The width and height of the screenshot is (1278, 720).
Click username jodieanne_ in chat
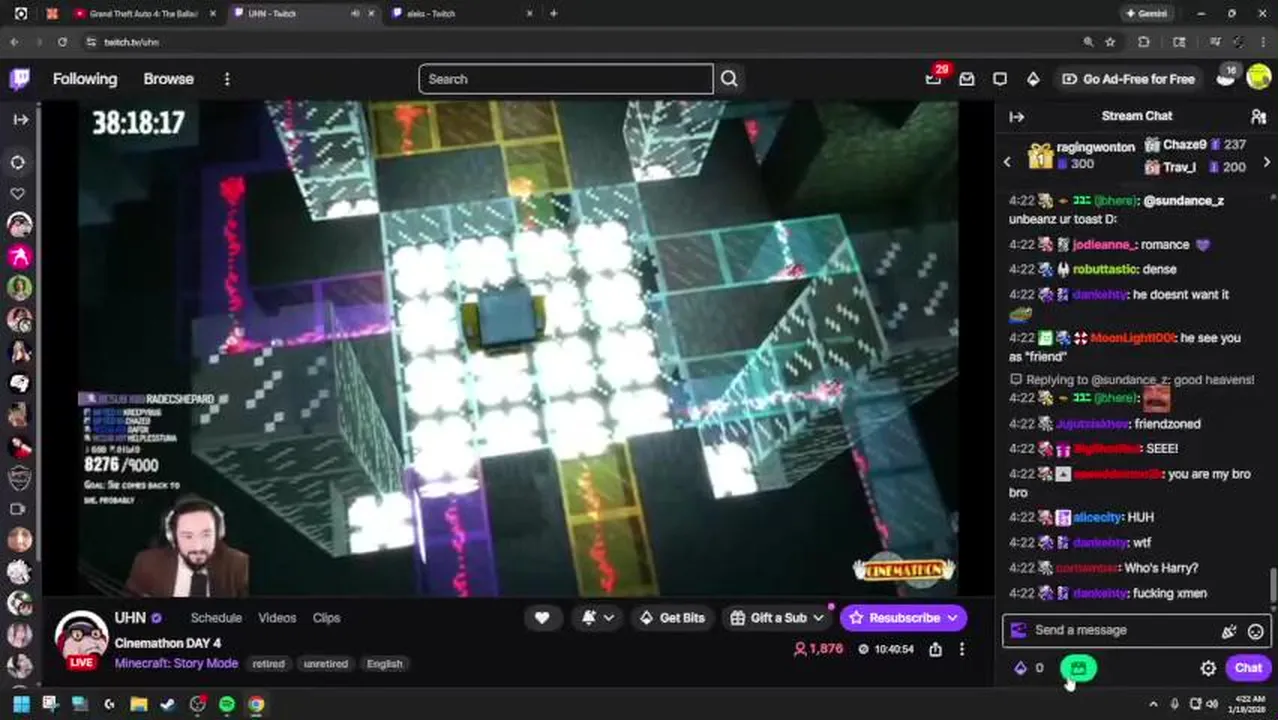(1105, 245)
